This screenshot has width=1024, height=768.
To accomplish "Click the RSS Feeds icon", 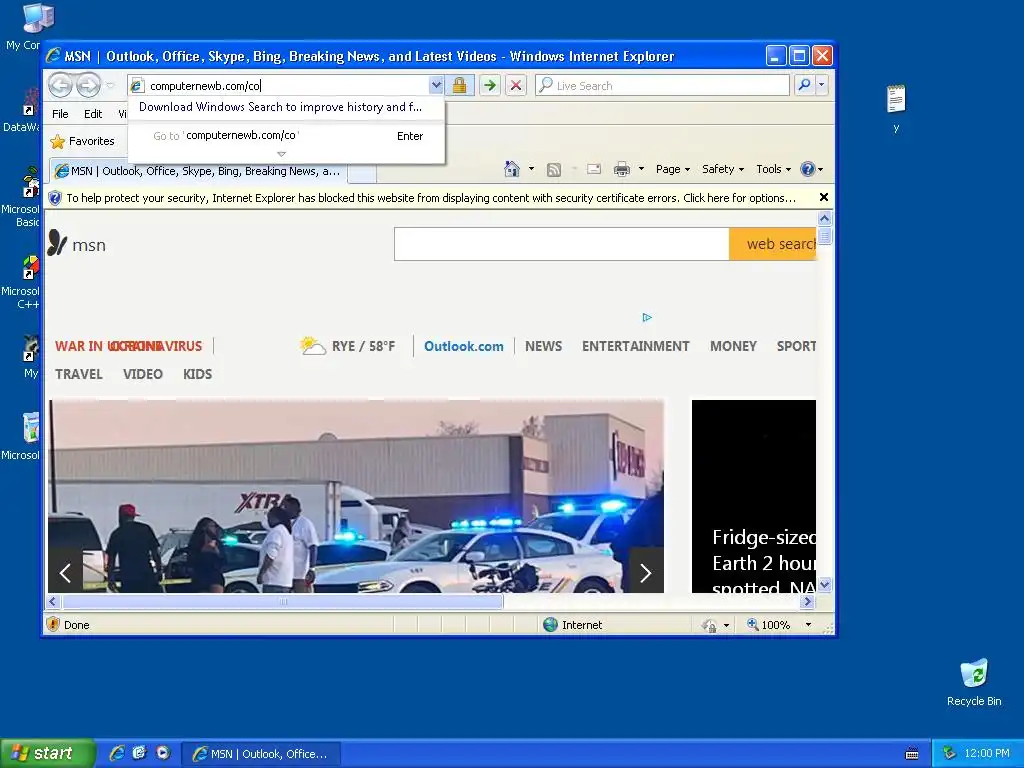I will point(554,170).
